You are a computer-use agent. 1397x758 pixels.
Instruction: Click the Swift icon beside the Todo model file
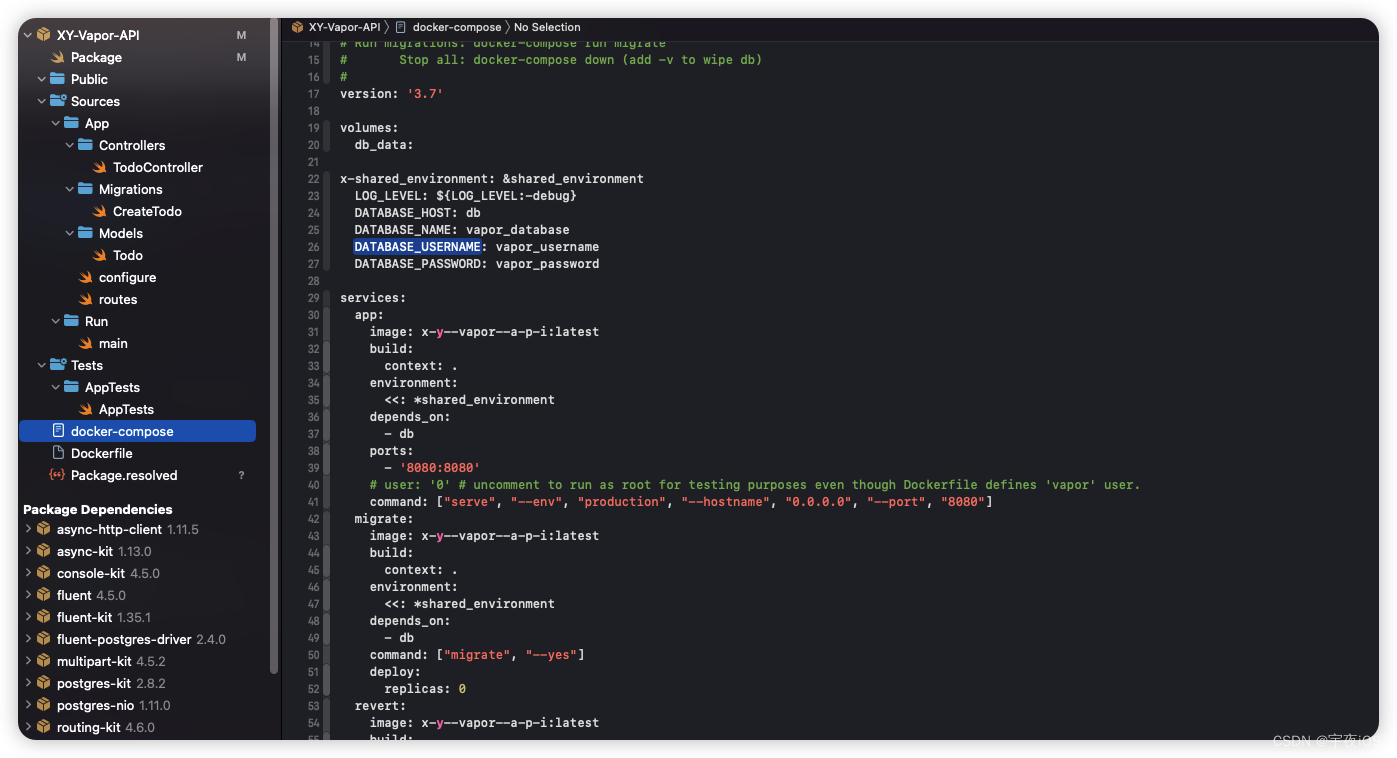pyautogui.click(x=100, y=255)
